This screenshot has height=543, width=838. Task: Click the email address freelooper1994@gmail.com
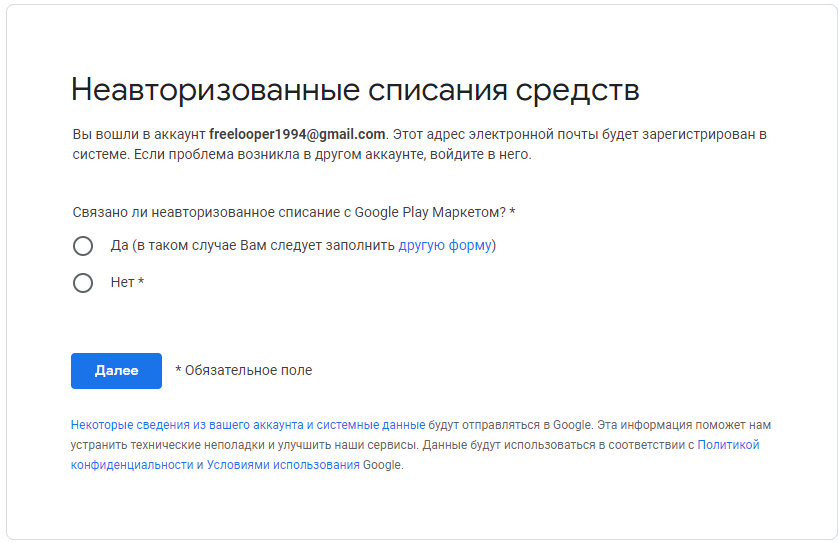(x=297, y=134)
